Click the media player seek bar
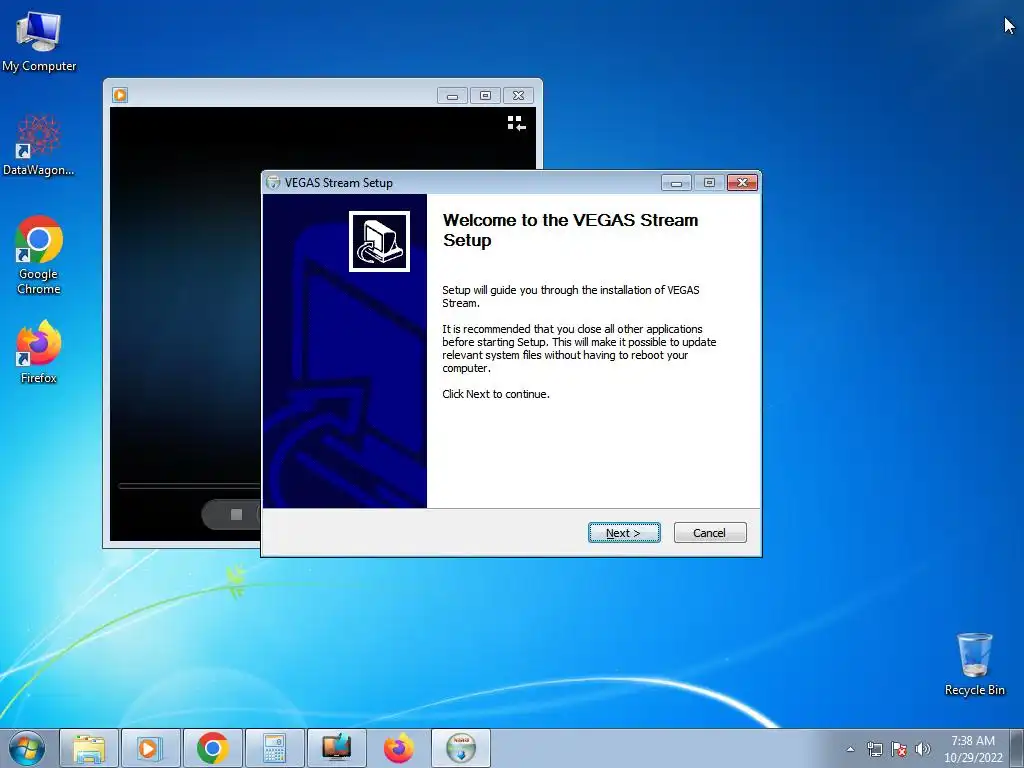Screen dimensions: 1024x768 coord(189,486)
